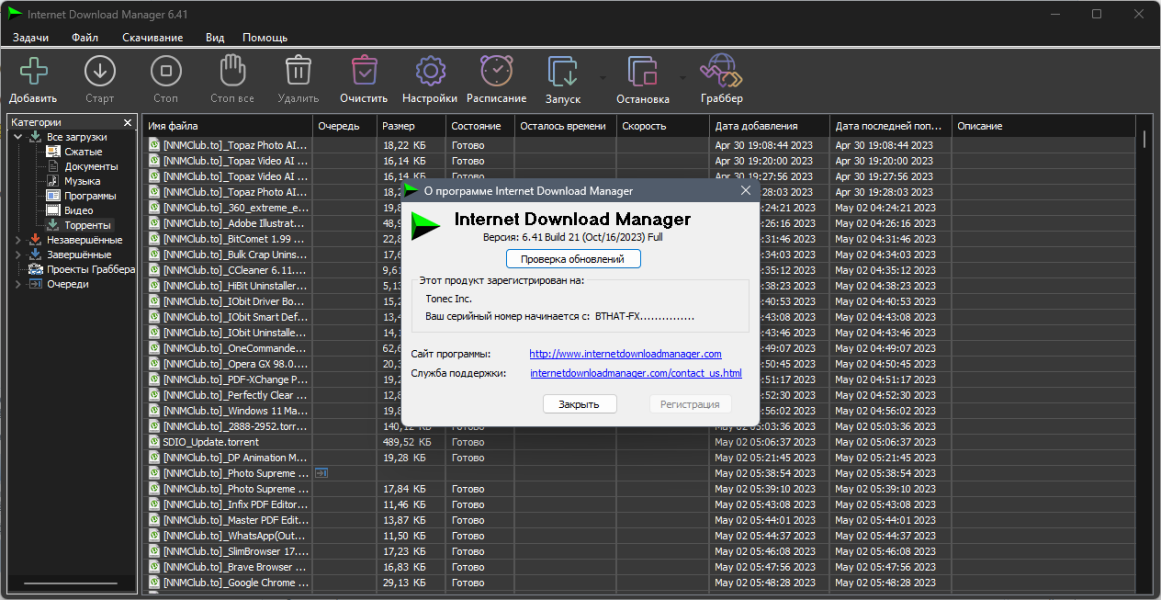Select Торренты category in sidebar
This screenshot has height=600, width=1161.
tap(87, 224)
